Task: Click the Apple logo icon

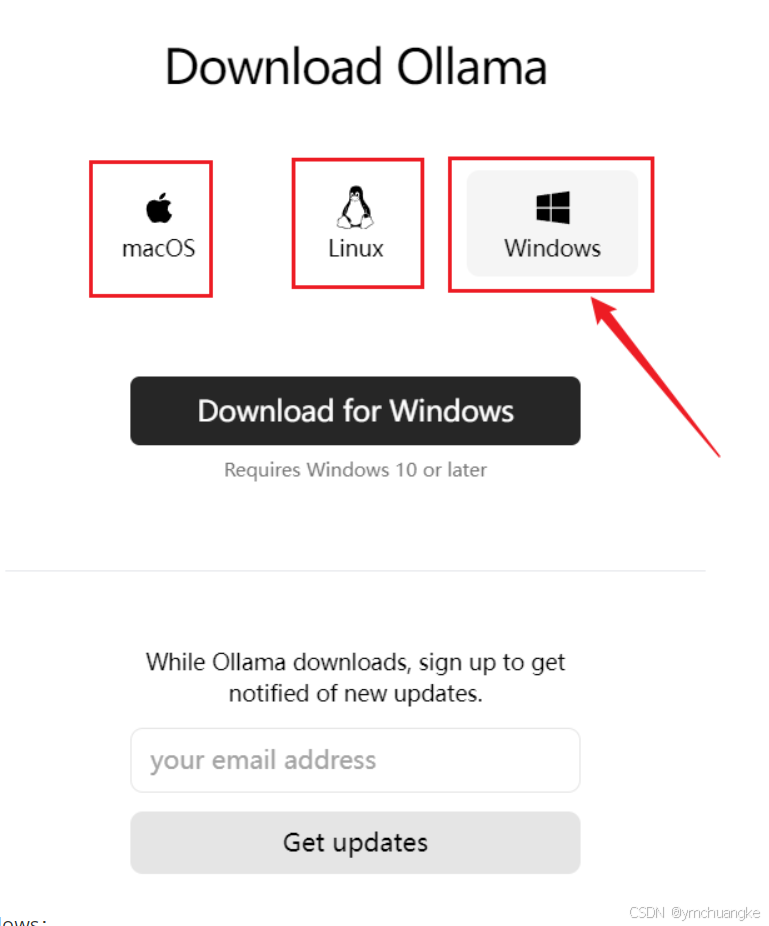Action: pos(159,207)
